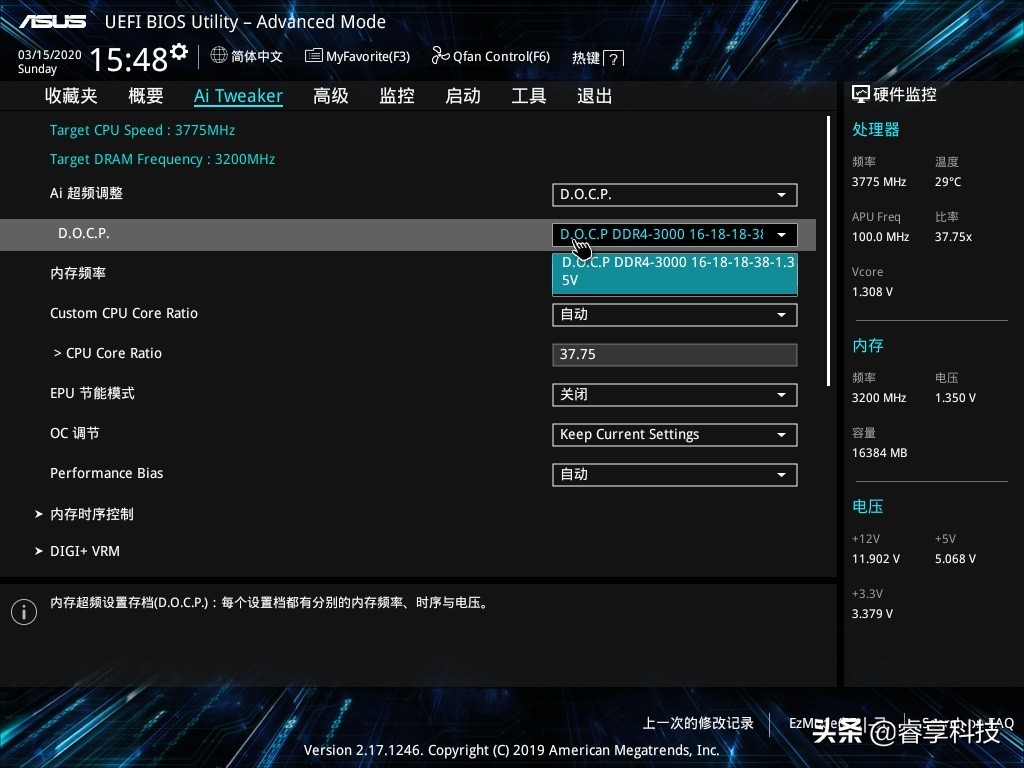Click the globe language icon
The width and height of the screenshot is (1024, 768).
point(219,56)
